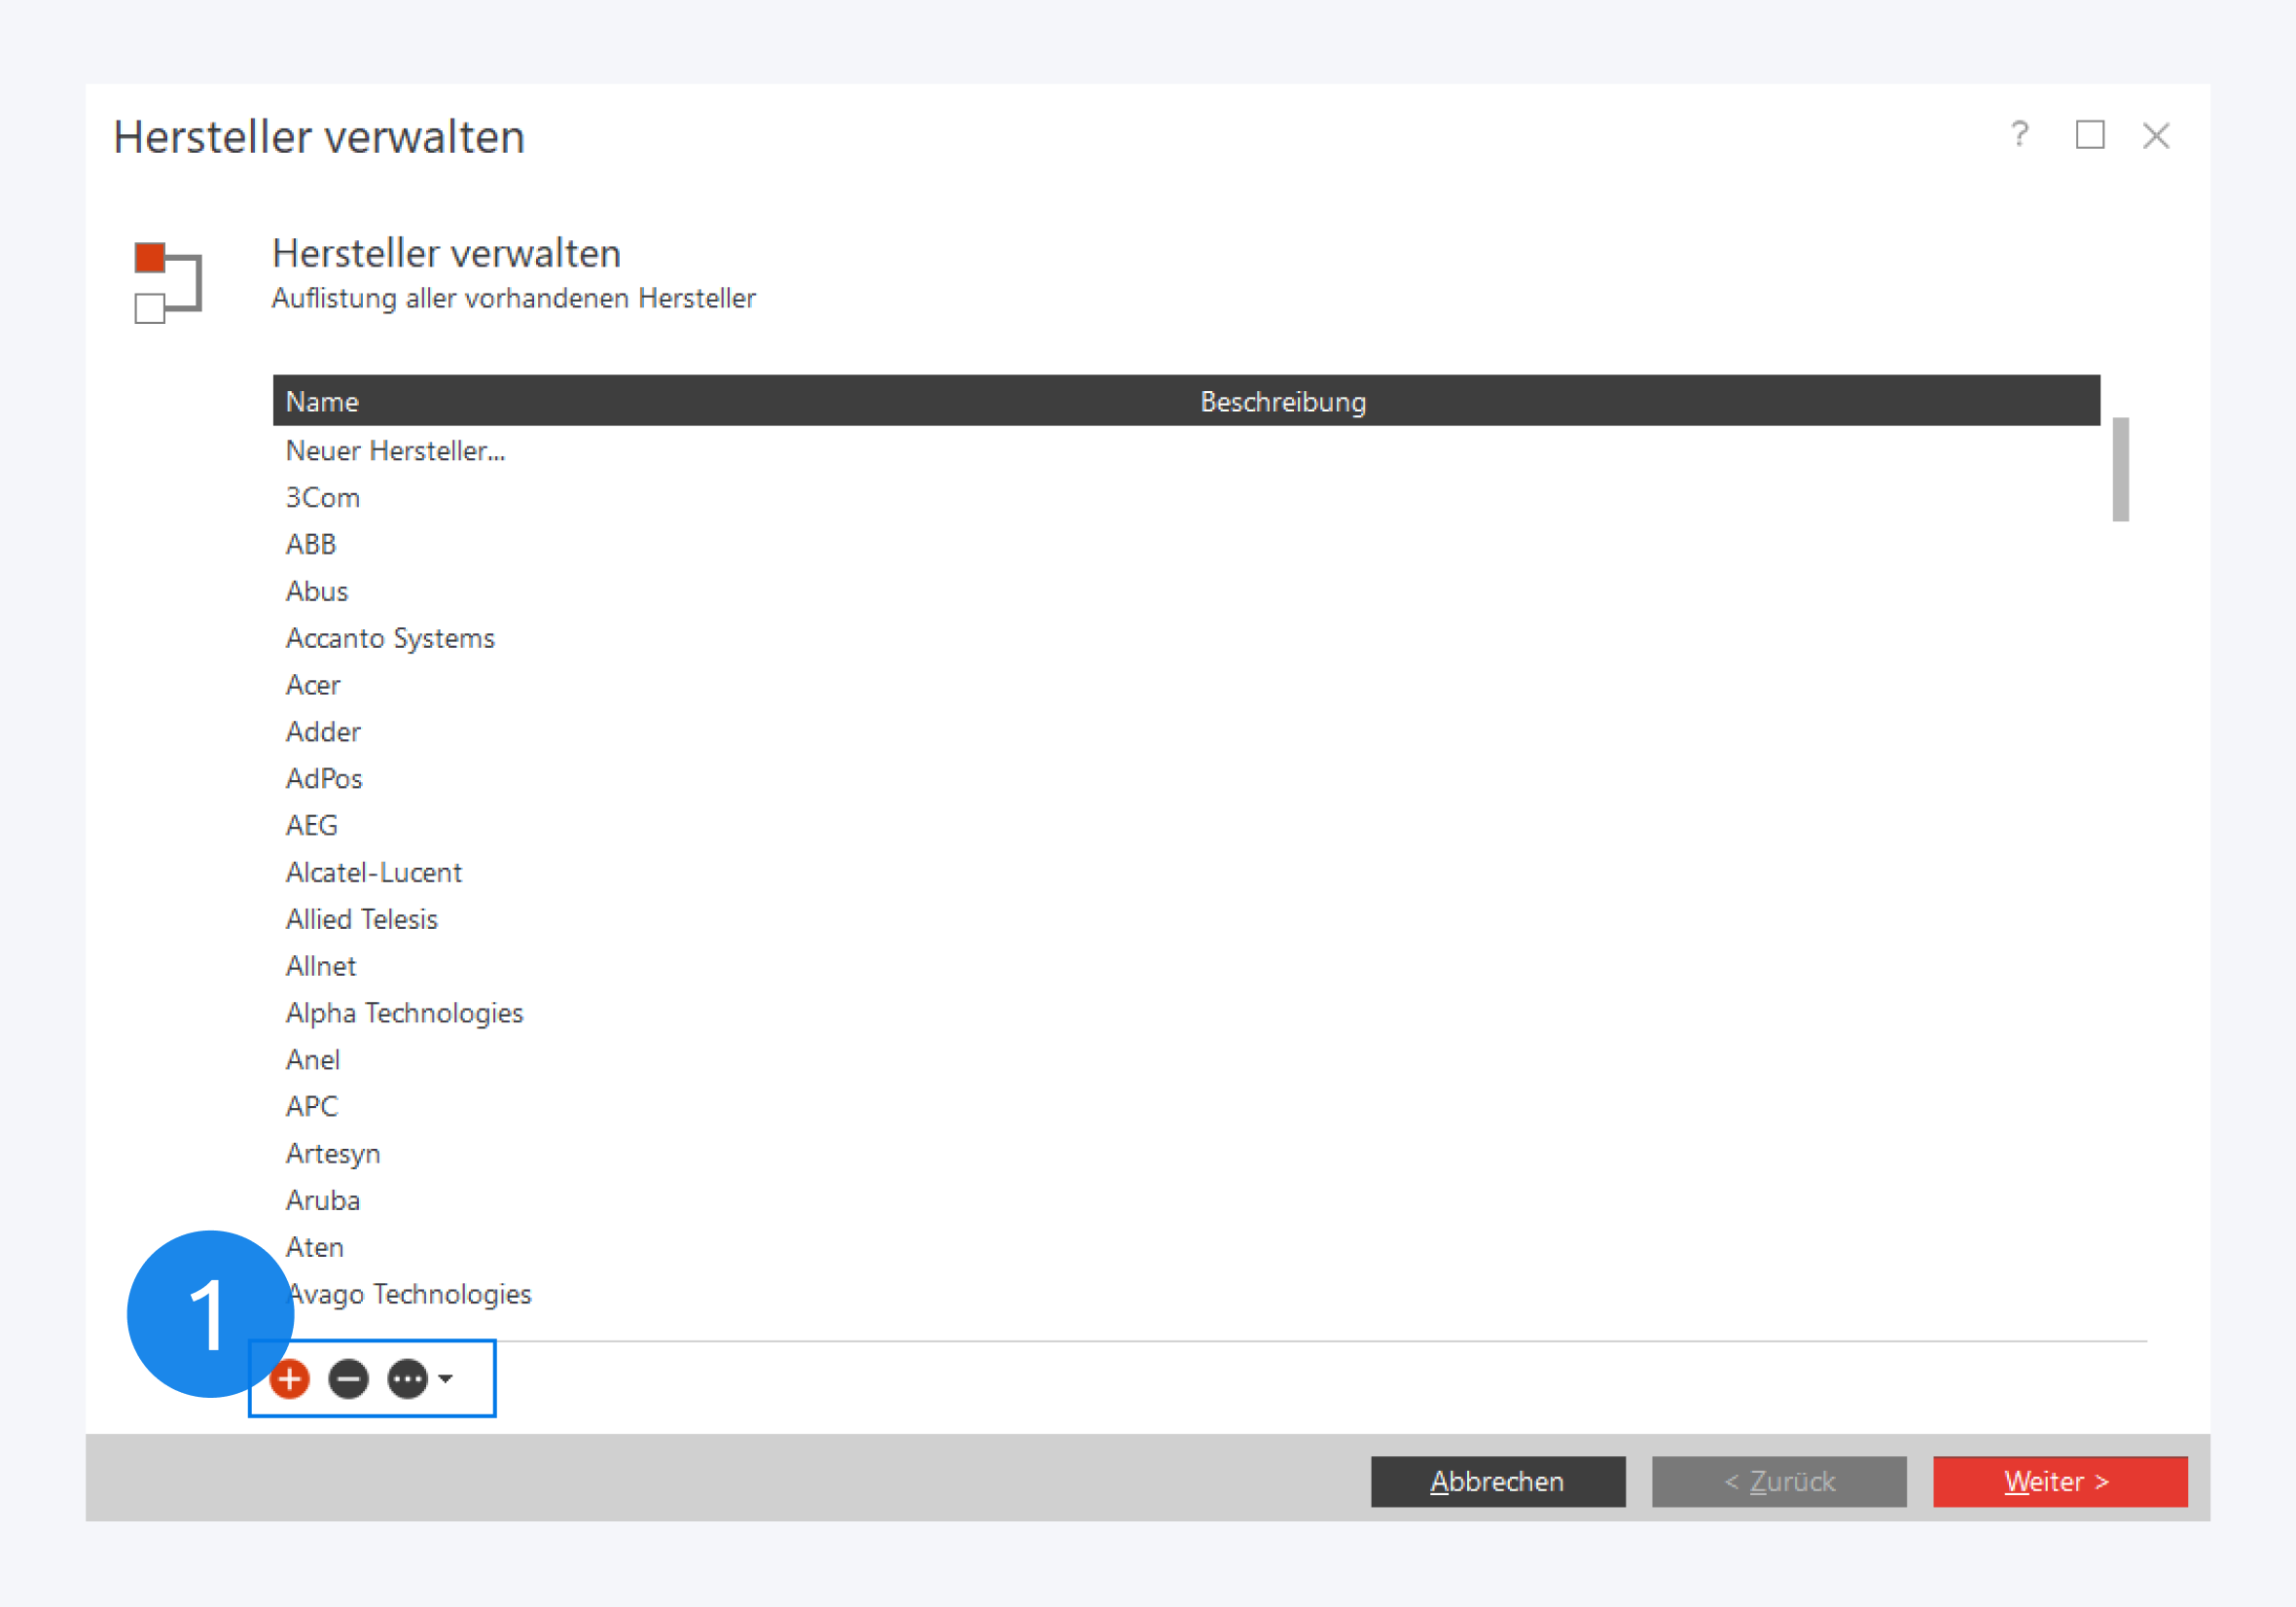Click the Beschreibung column header
This screenshot has height=1607, width=2296.
pyautogui.click(x=1282, y=401)
